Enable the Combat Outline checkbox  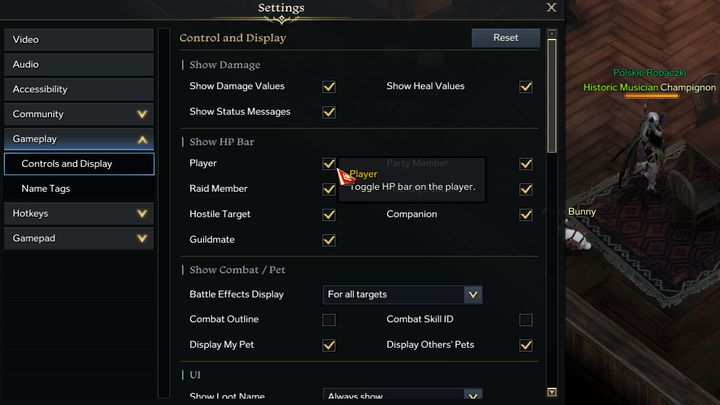(x=329, y=320)
